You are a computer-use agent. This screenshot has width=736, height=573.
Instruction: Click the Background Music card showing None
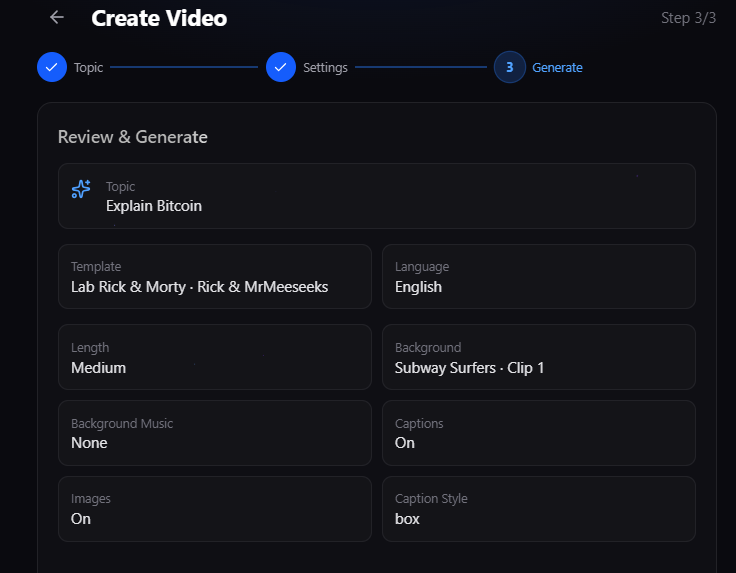point(215,433)
